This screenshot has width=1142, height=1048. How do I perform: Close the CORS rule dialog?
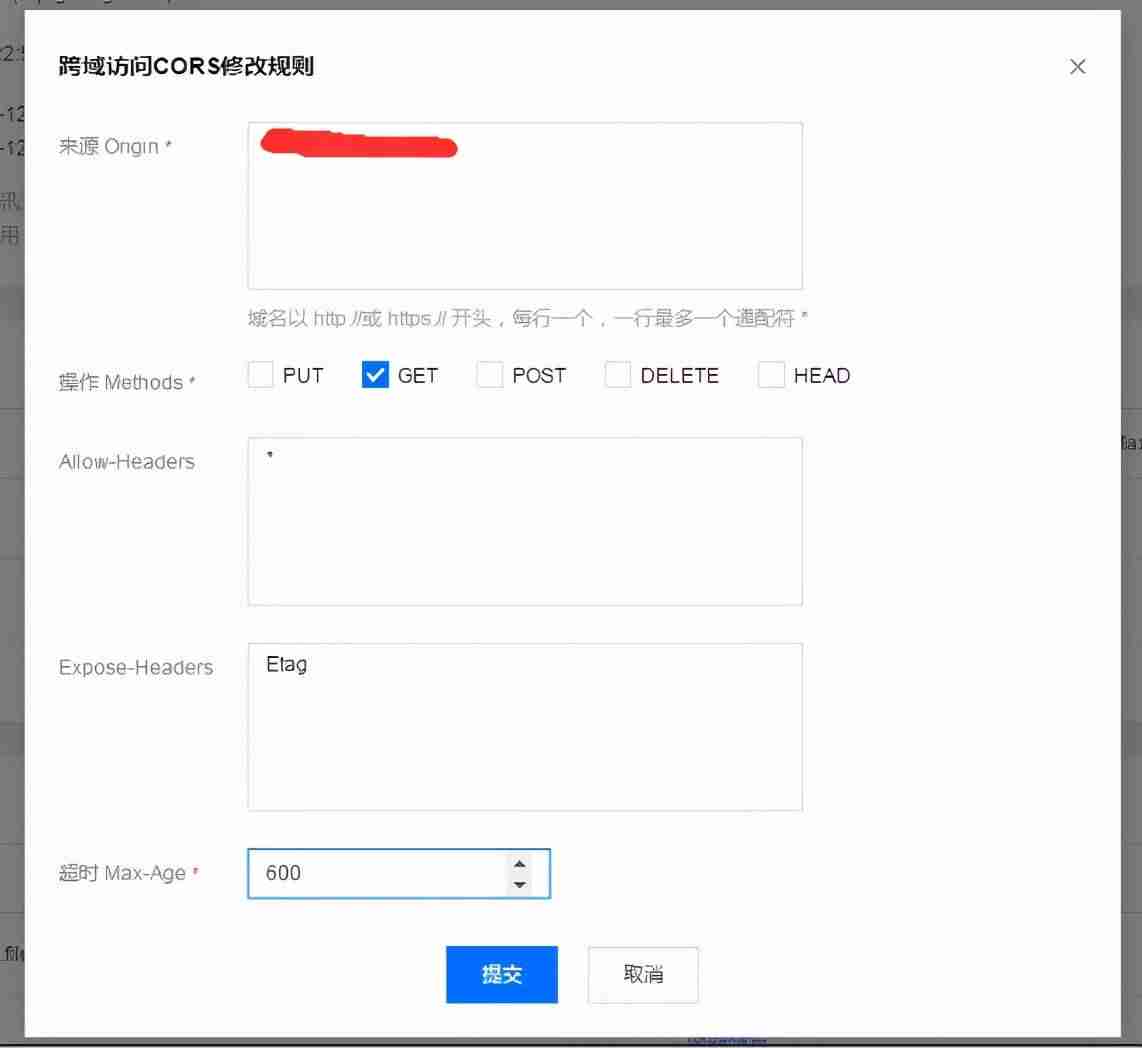coord(1077,67)
